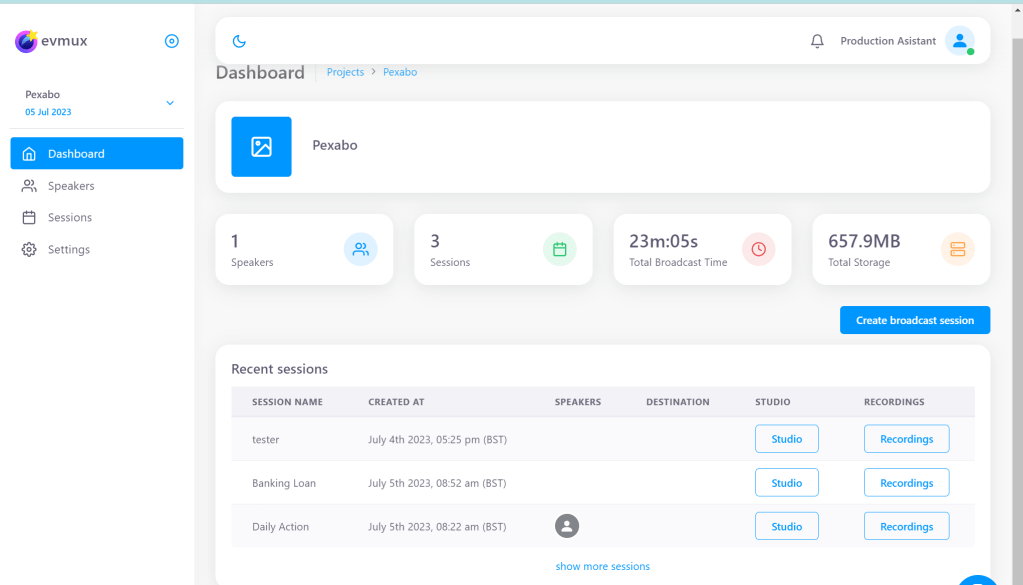Toggle dark mode moon icon
Image resolution: width=1023 pixels, height=585 pixels.
(x=239, y=41)
